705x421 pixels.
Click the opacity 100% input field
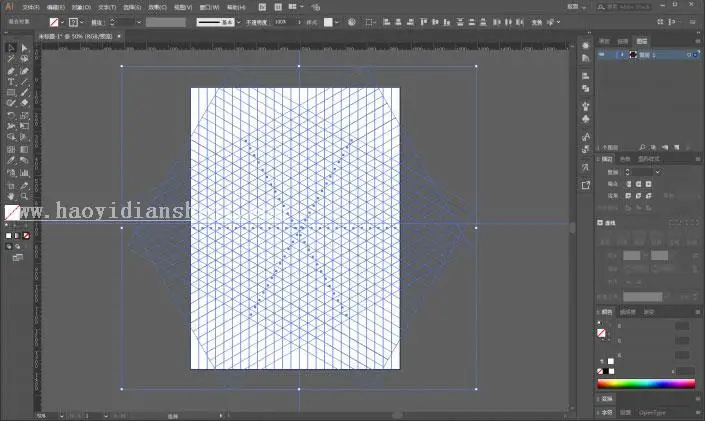click(284, 22)
